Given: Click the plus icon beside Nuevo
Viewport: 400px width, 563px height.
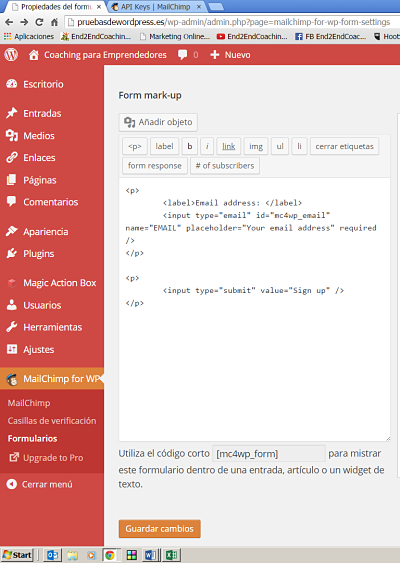Looking at the screenshot, I should 214,55.
